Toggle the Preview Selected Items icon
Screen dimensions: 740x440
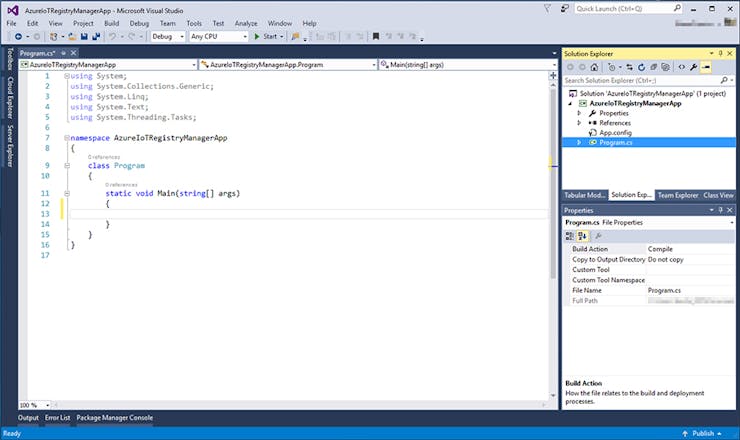(x=706, y=67)
